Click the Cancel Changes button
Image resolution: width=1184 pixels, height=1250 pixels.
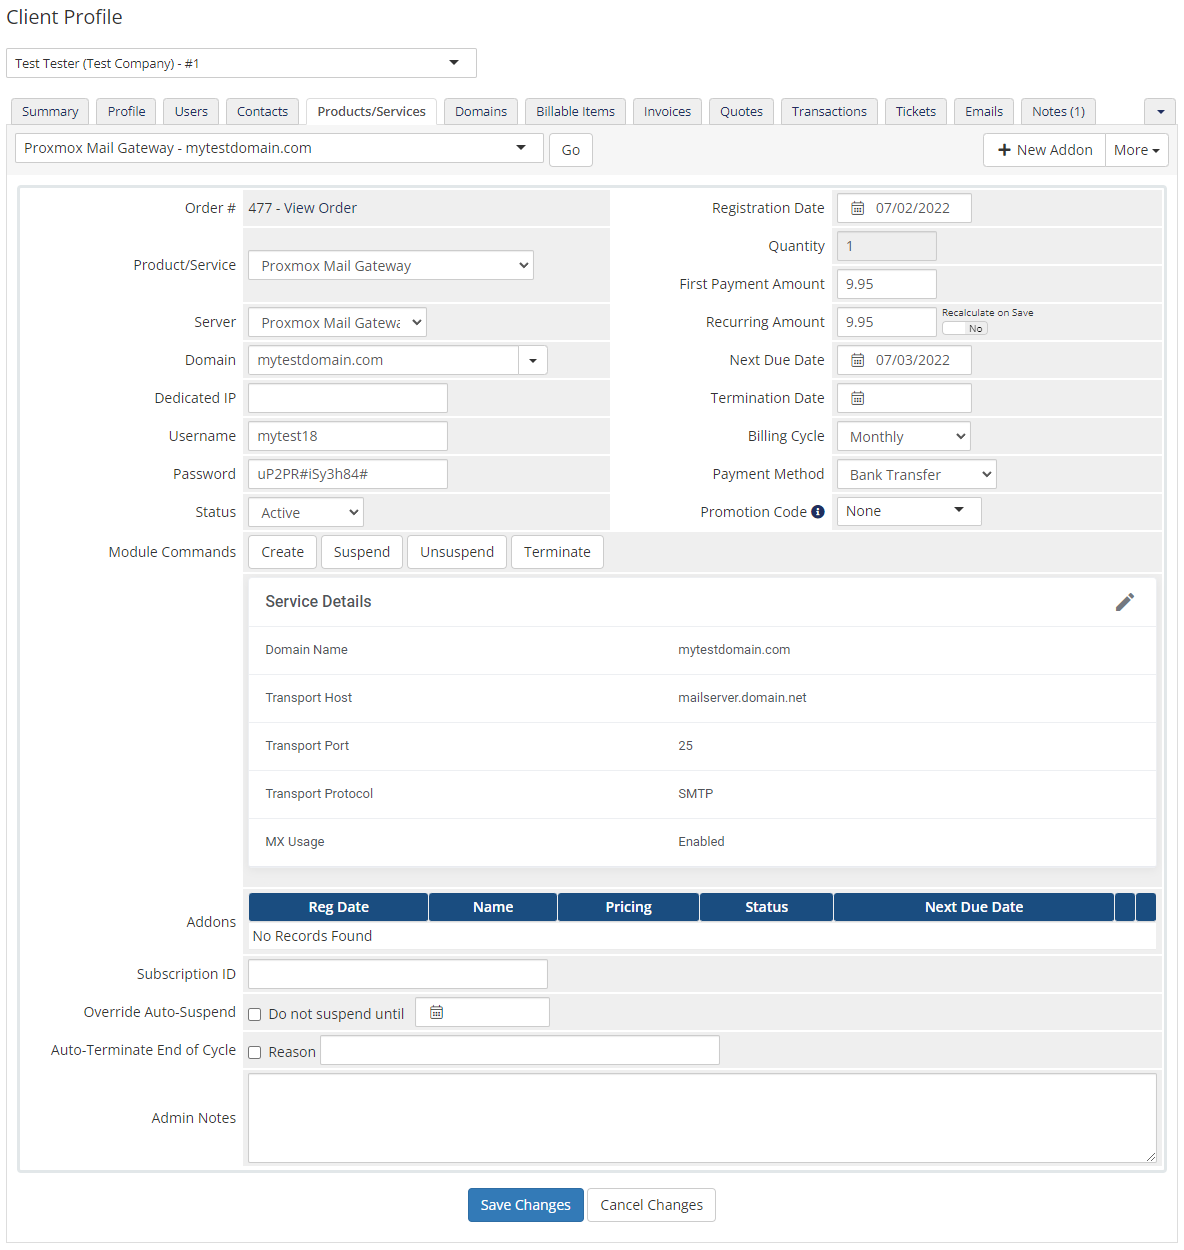coord(652,1205)
